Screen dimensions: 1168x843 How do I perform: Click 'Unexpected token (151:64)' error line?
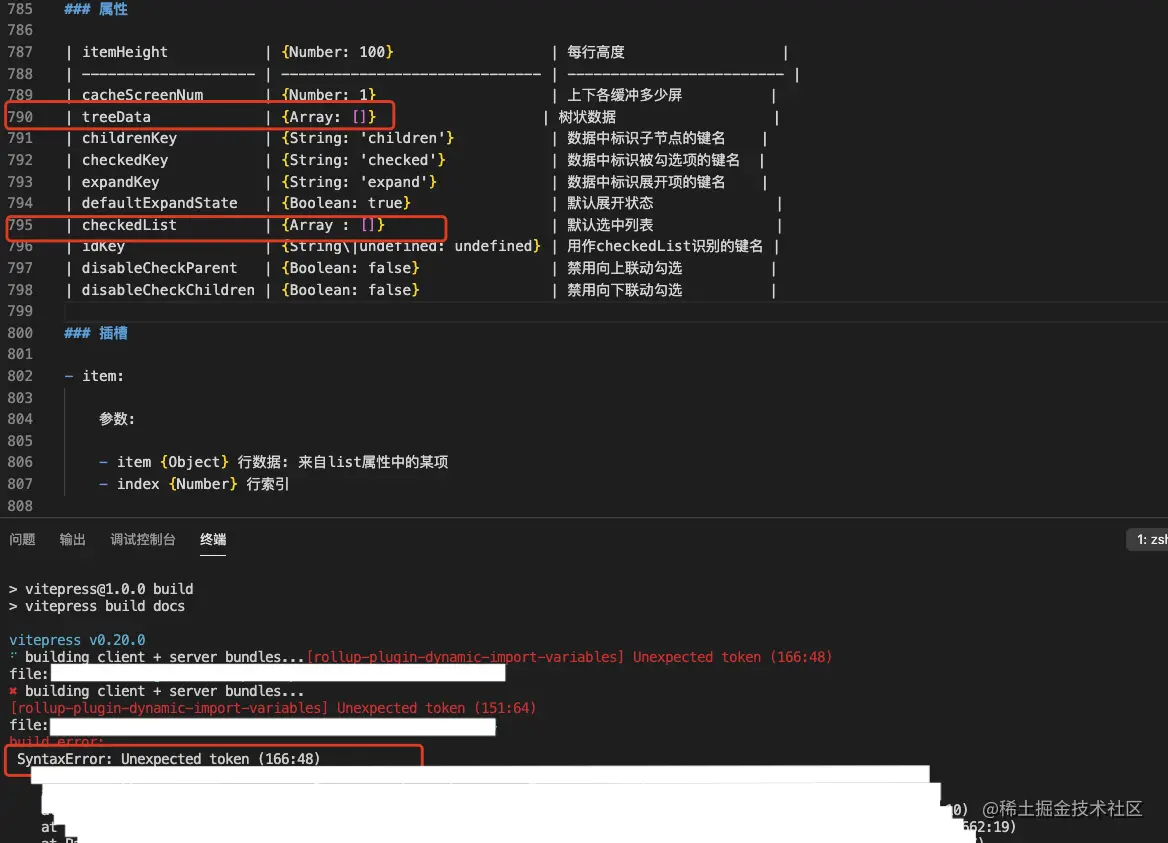tap(273, 708)
